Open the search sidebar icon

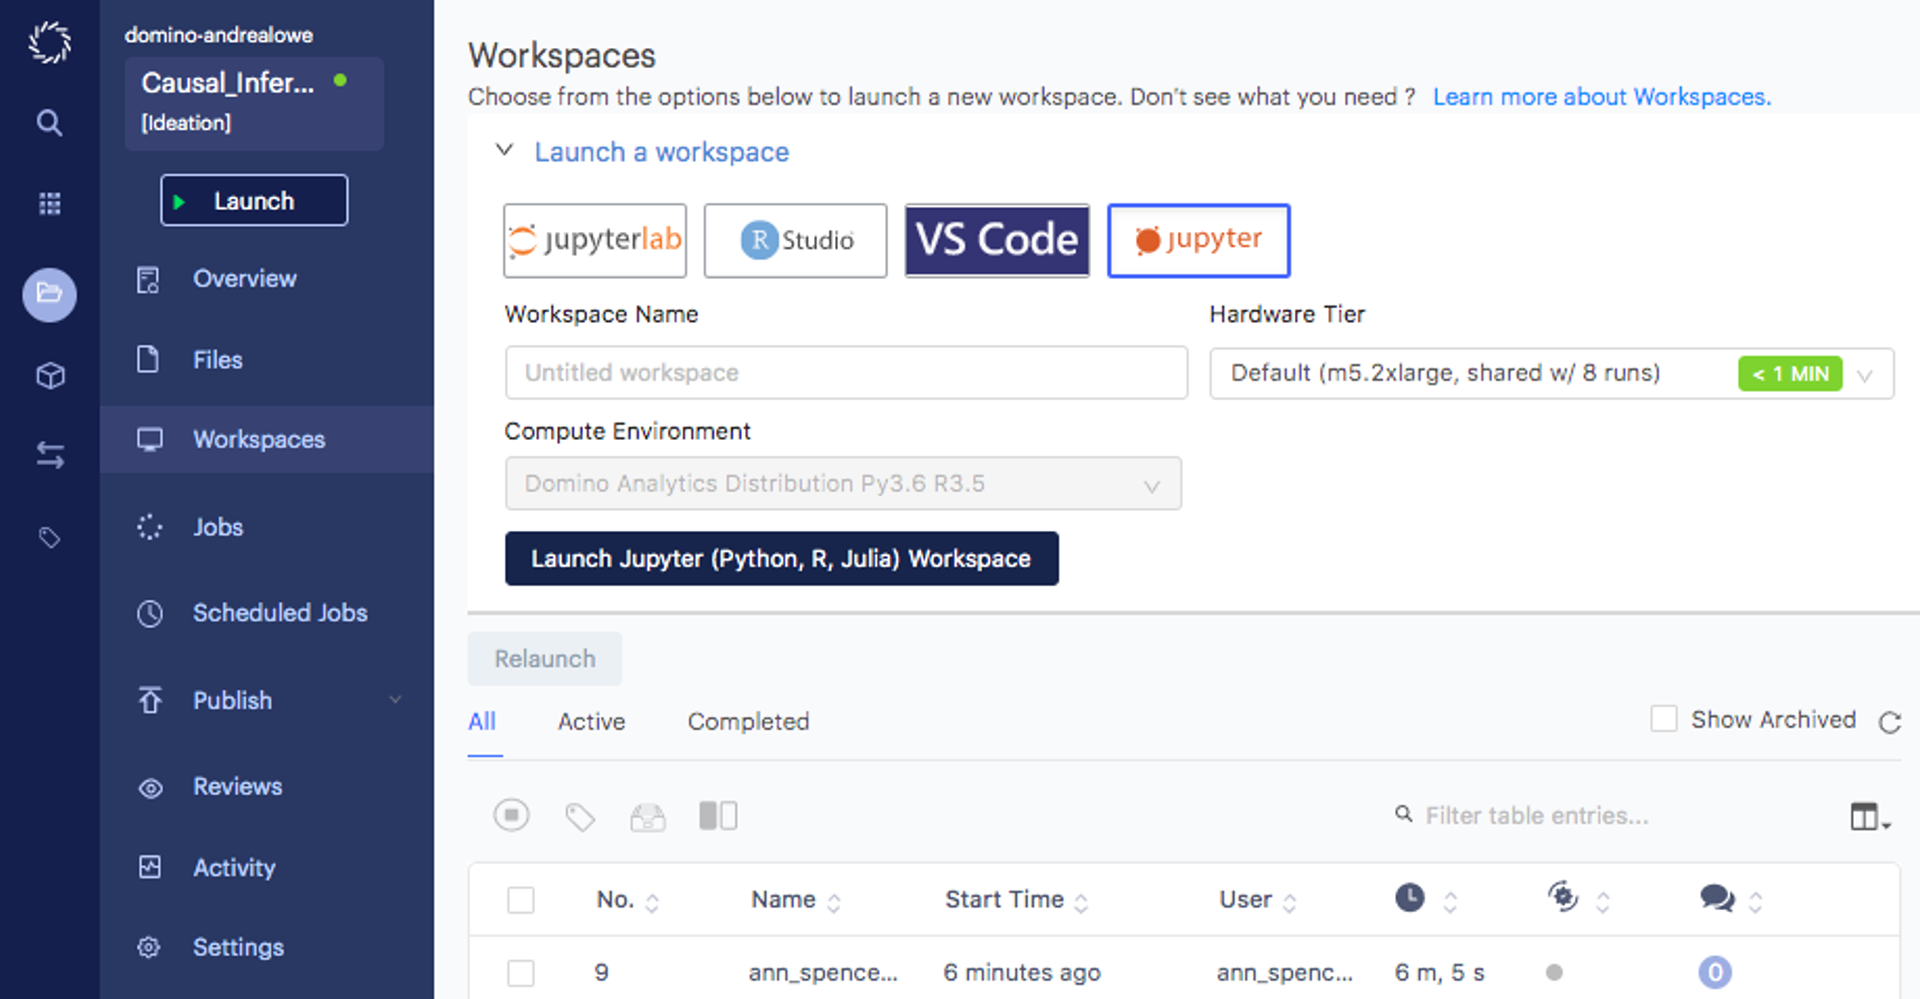pos(48,122)
